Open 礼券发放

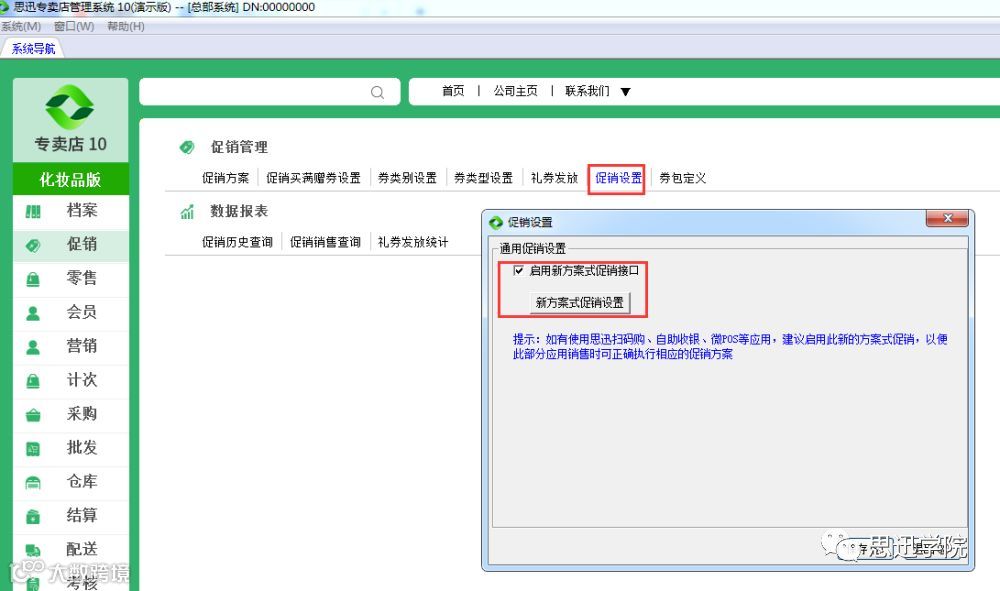coord(554,178)
